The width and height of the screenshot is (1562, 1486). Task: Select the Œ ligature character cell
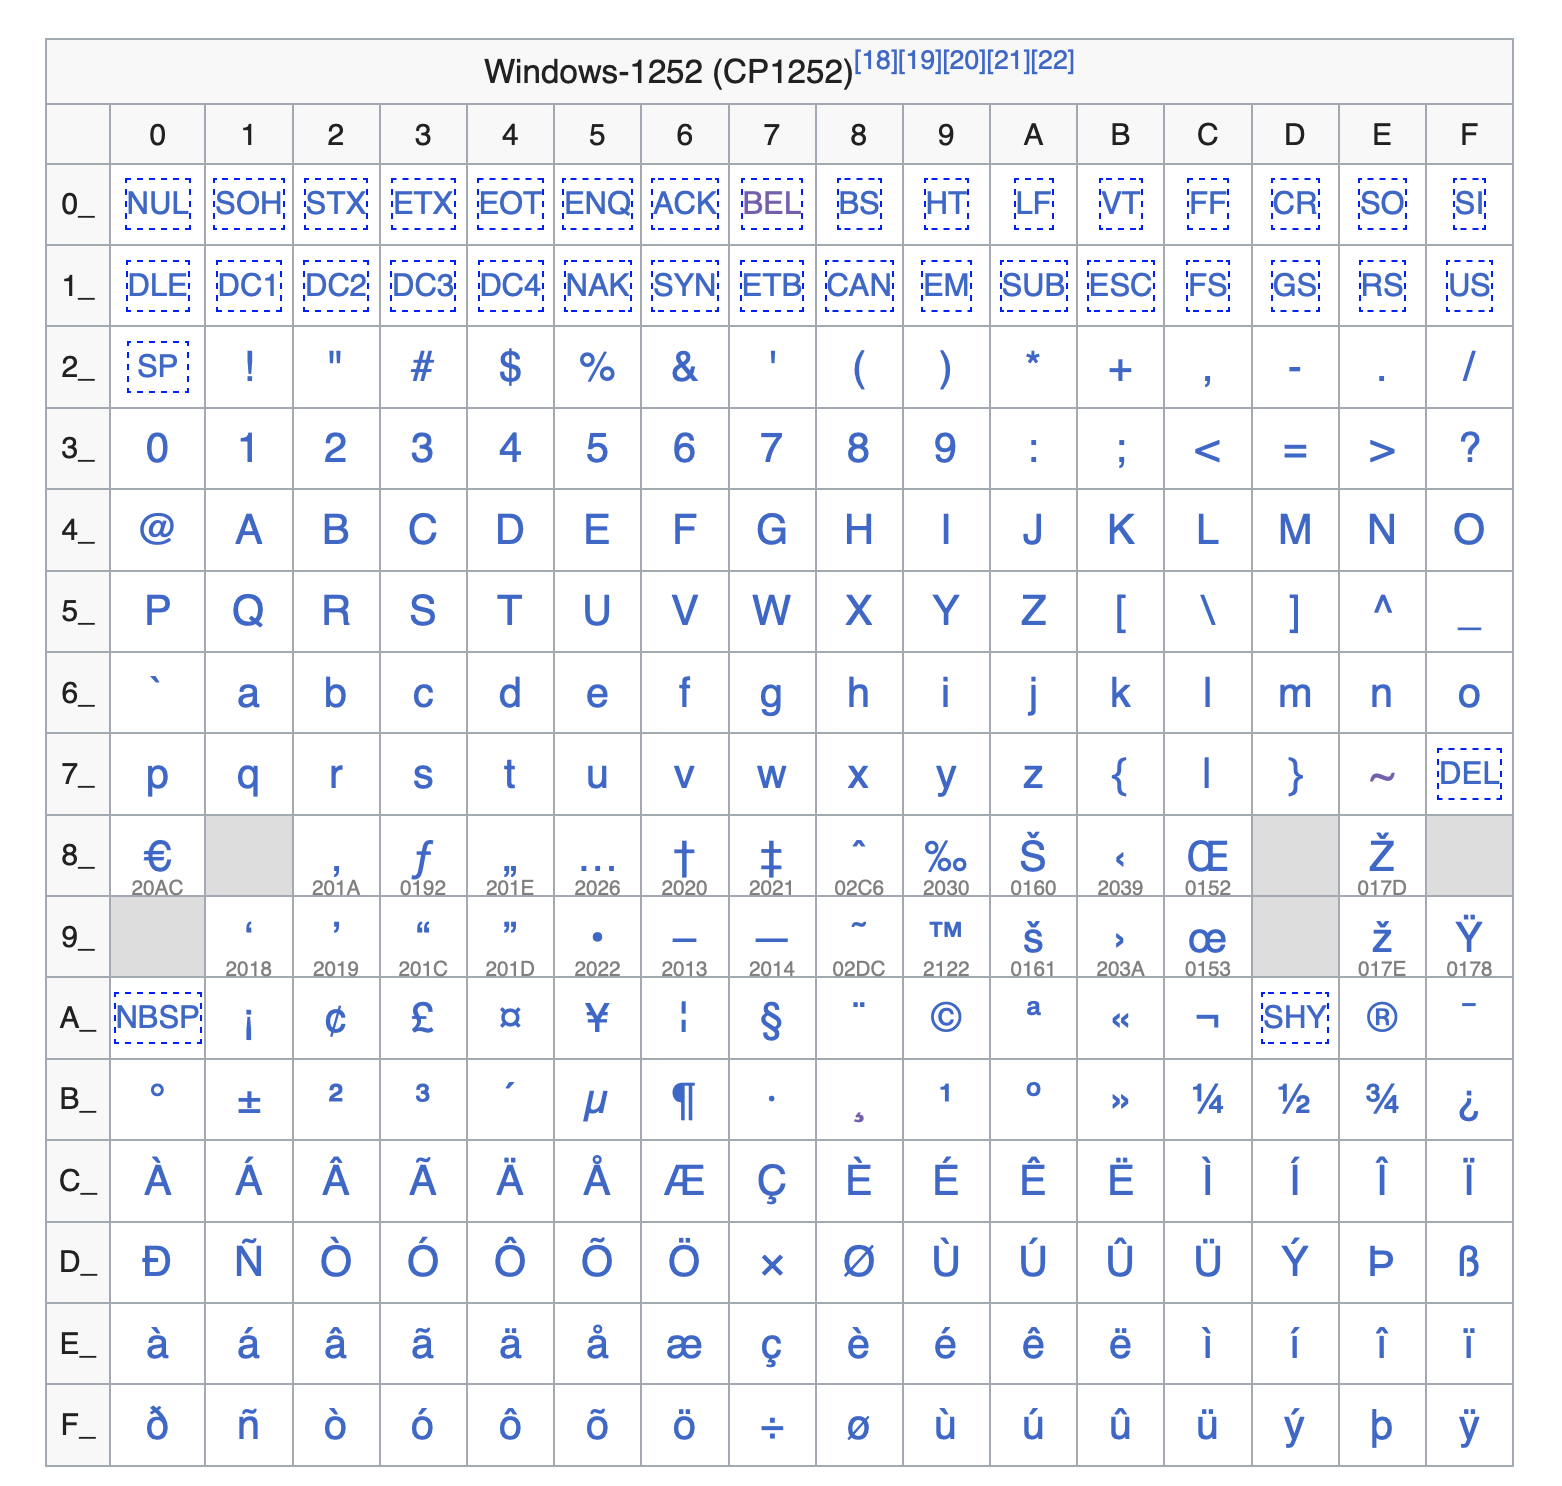(1207, 855)
